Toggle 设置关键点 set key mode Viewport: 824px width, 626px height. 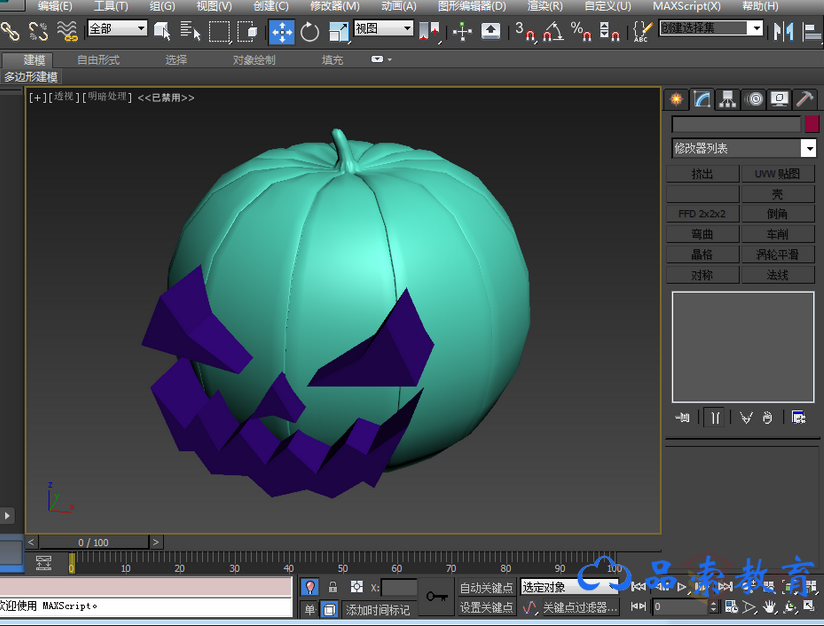pyautogui.click(x=486, y=608)
